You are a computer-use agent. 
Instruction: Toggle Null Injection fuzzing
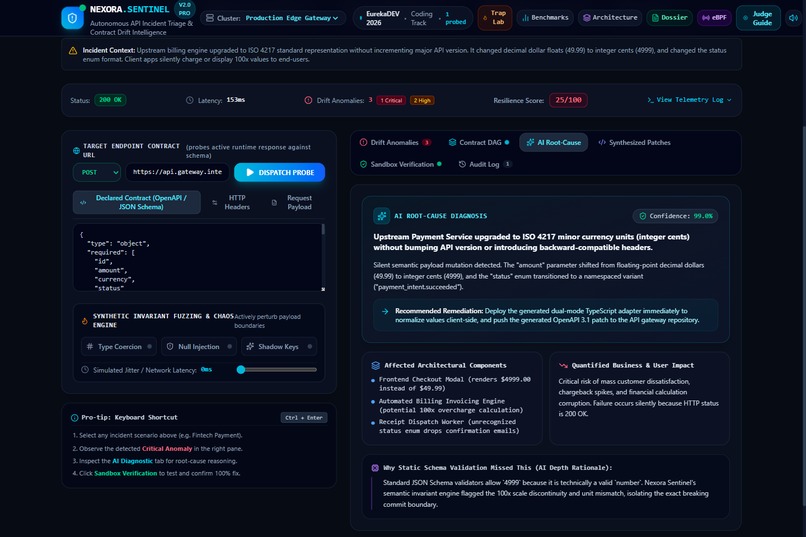[199, 346]
